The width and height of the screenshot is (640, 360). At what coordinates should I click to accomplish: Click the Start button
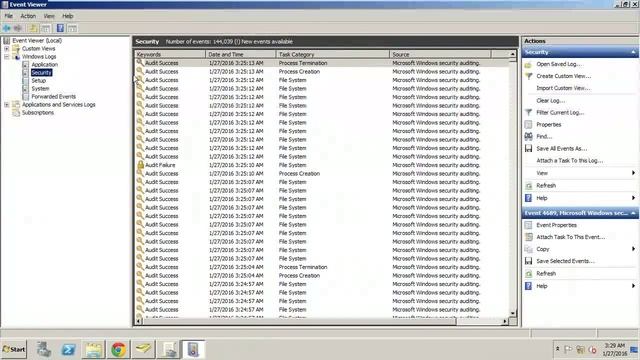point(14,349)
